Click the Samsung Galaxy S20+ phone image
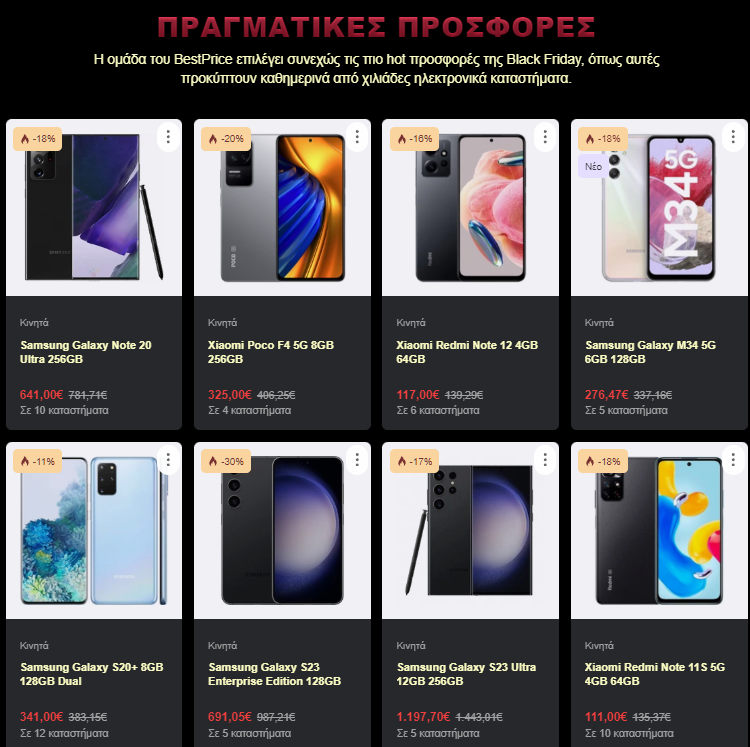The height and width of the screenshot is (747, 750). 94,530
